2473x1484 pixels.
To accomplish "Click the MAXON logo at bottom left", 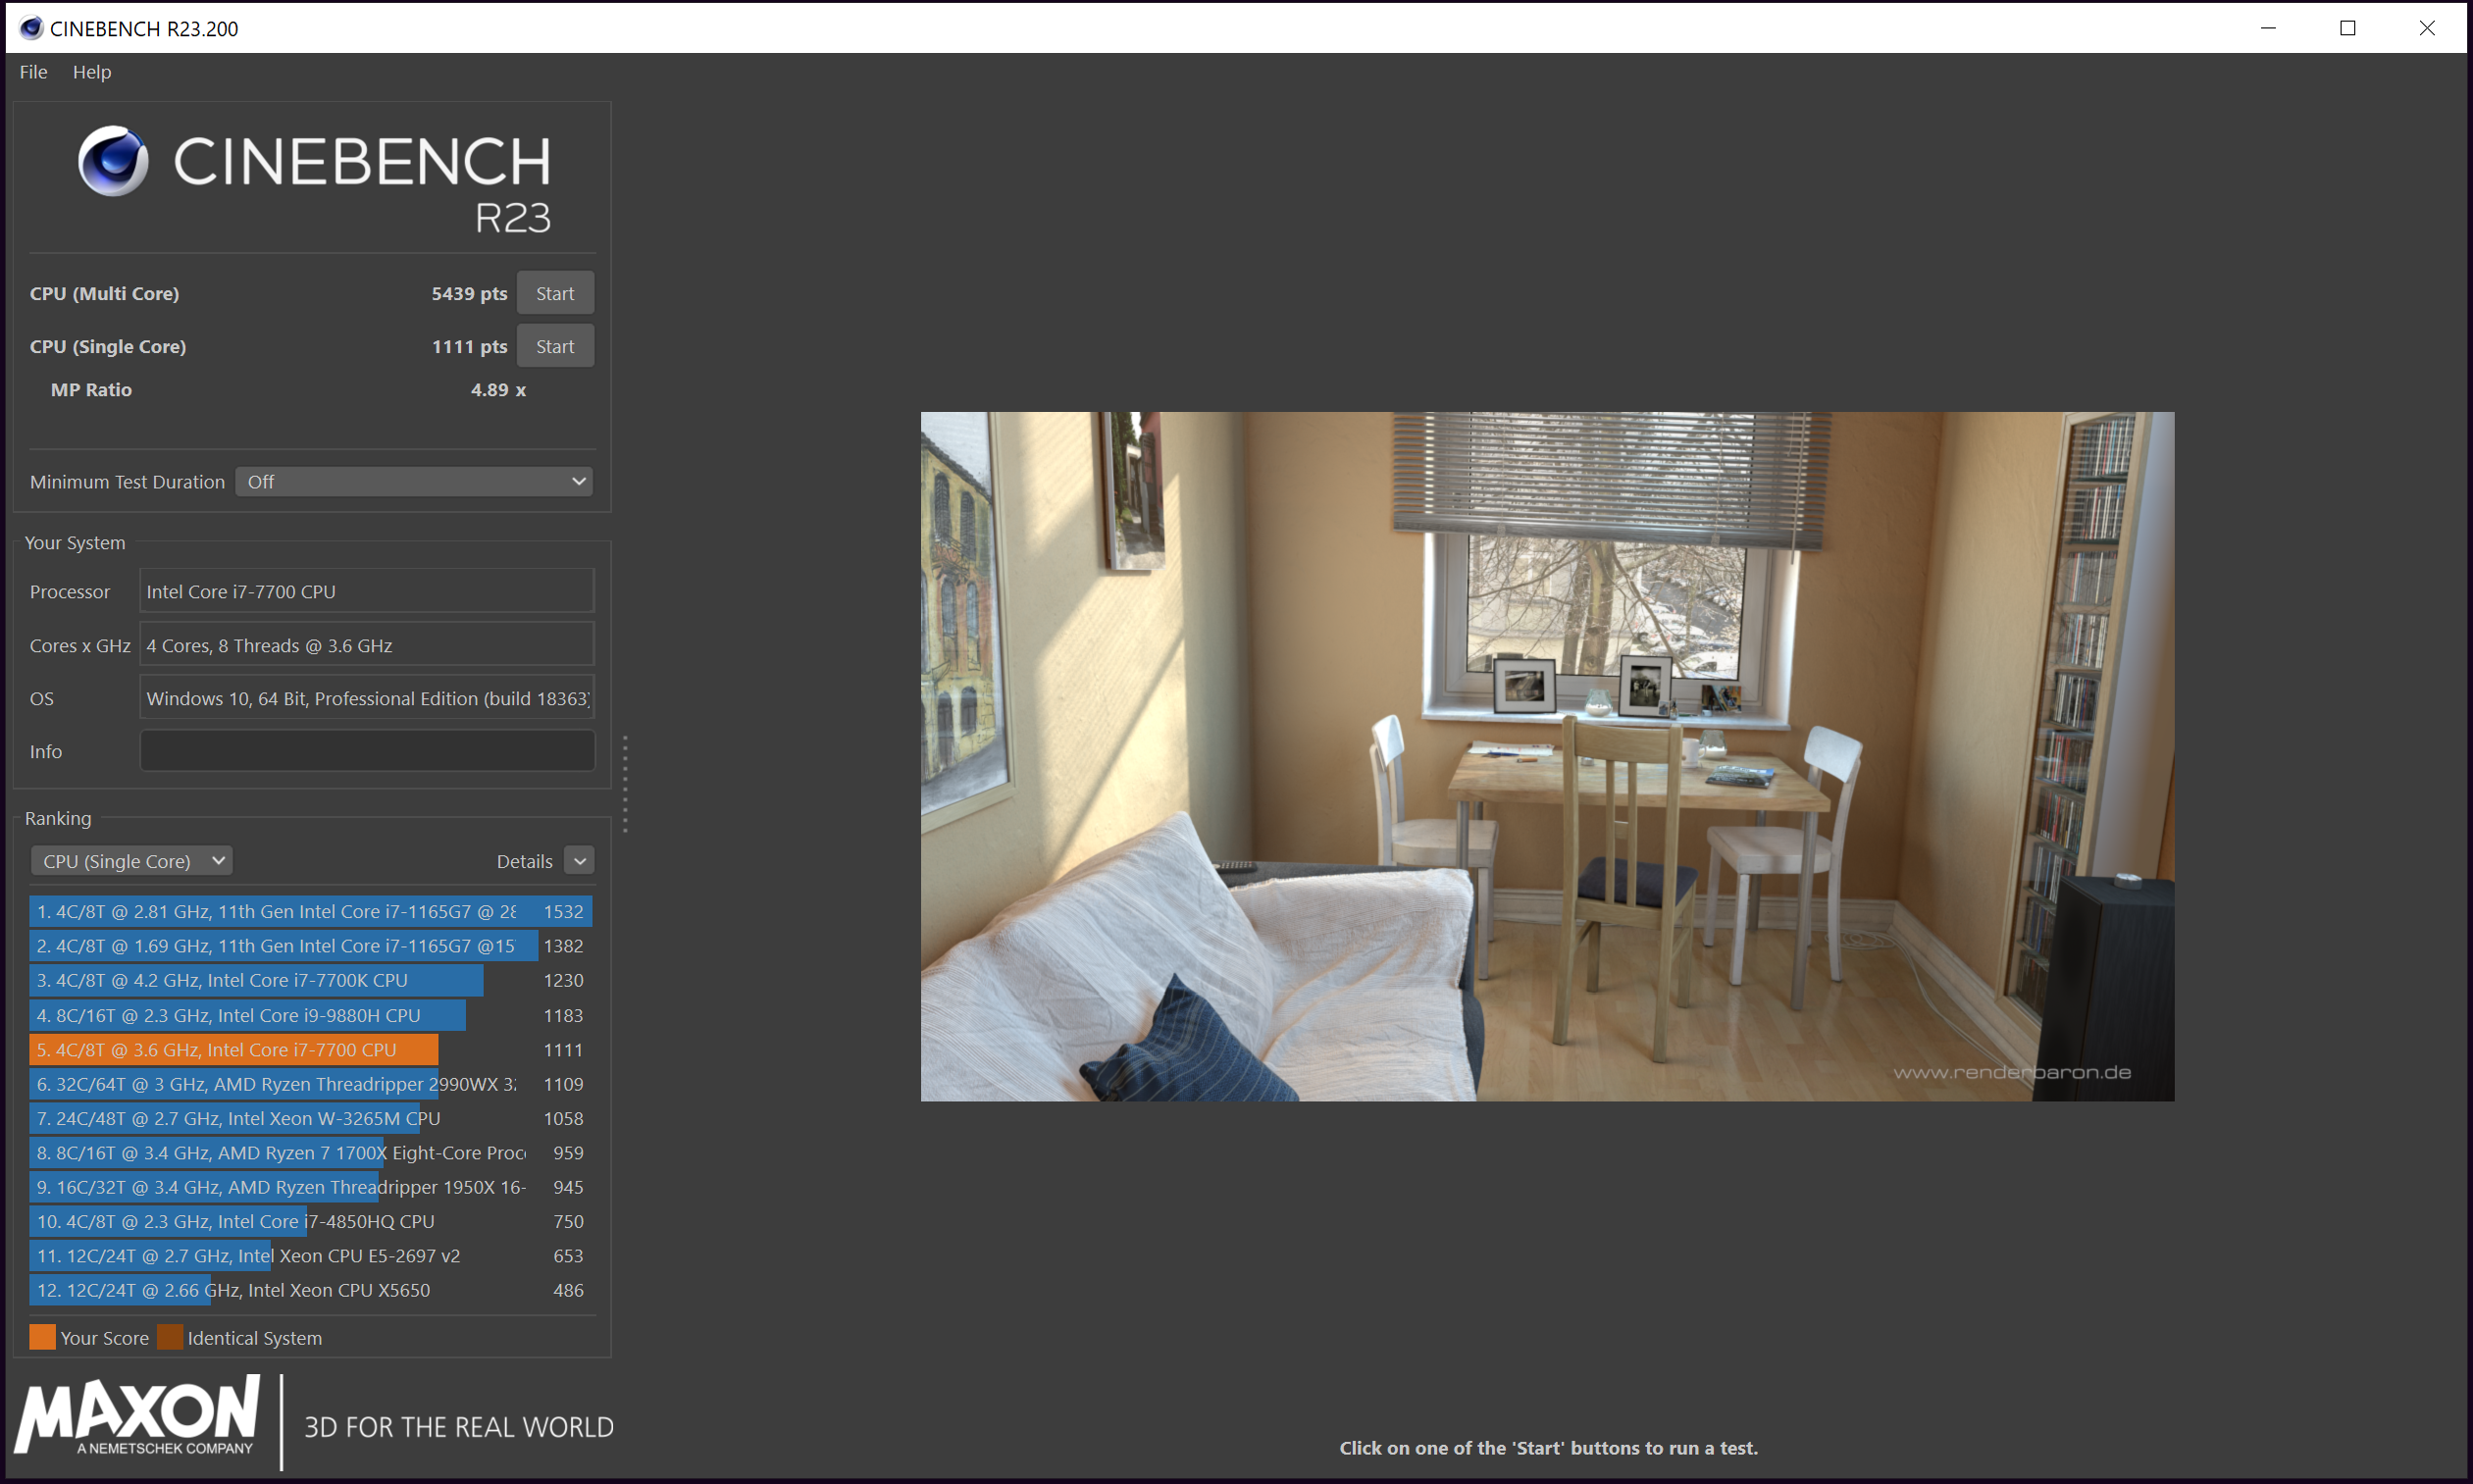I will (x=138, y=1416).
